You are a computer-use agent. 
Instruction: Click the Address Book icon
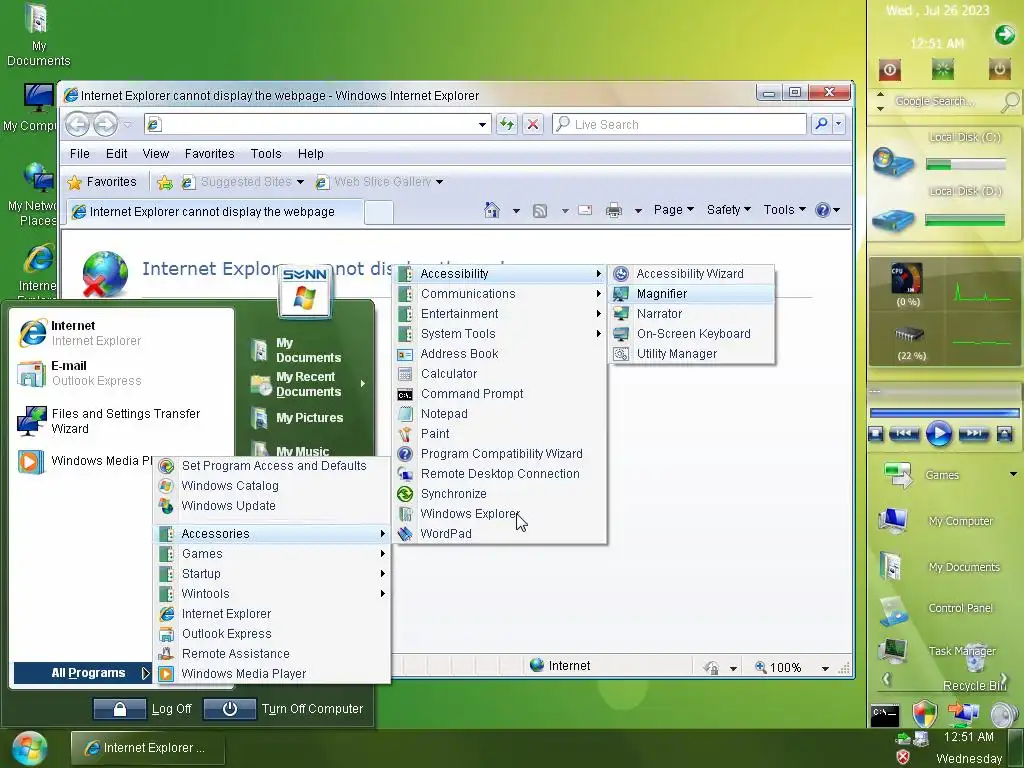click(405, 355)
